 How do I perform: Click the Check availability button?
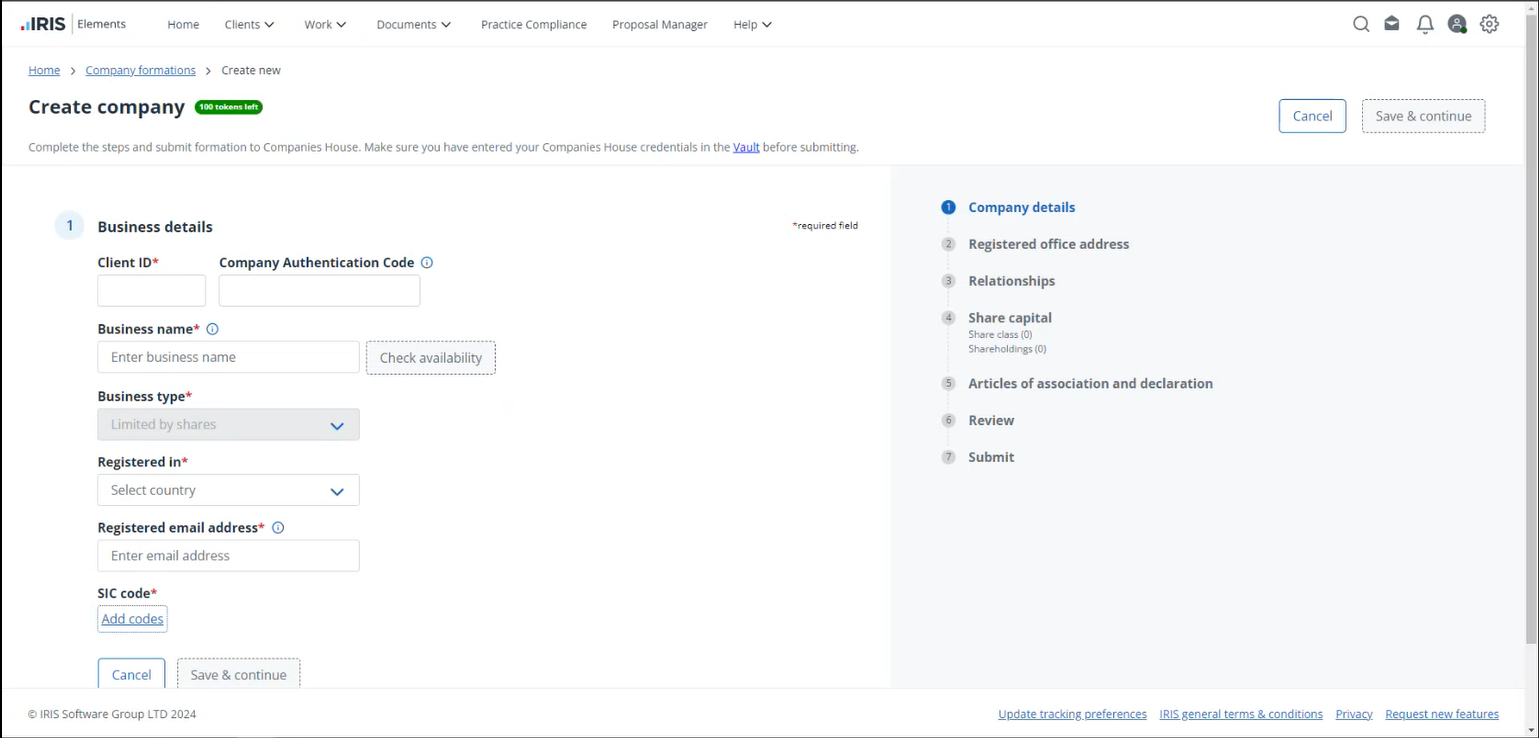pyautogui.click(x=430, y=358)
